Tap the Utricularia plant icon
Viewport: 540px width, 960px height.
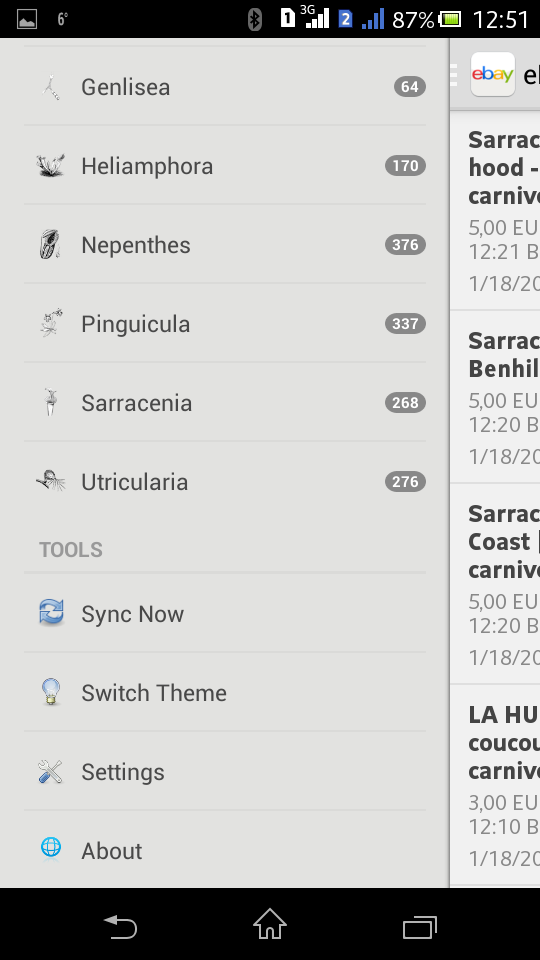51,481
